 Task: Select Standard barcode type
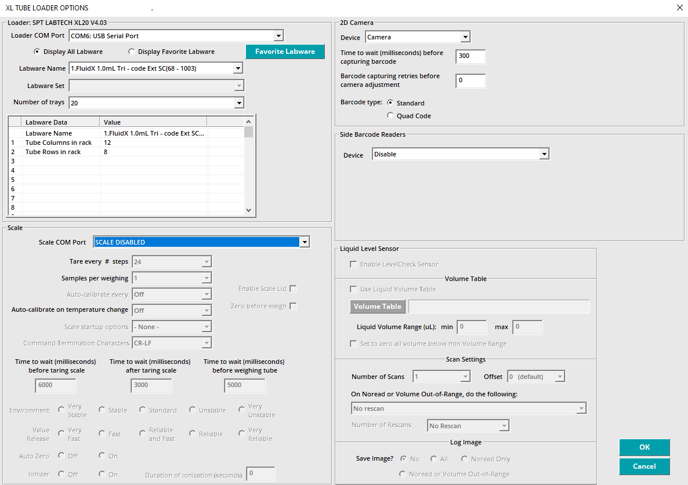coord(390,103)
